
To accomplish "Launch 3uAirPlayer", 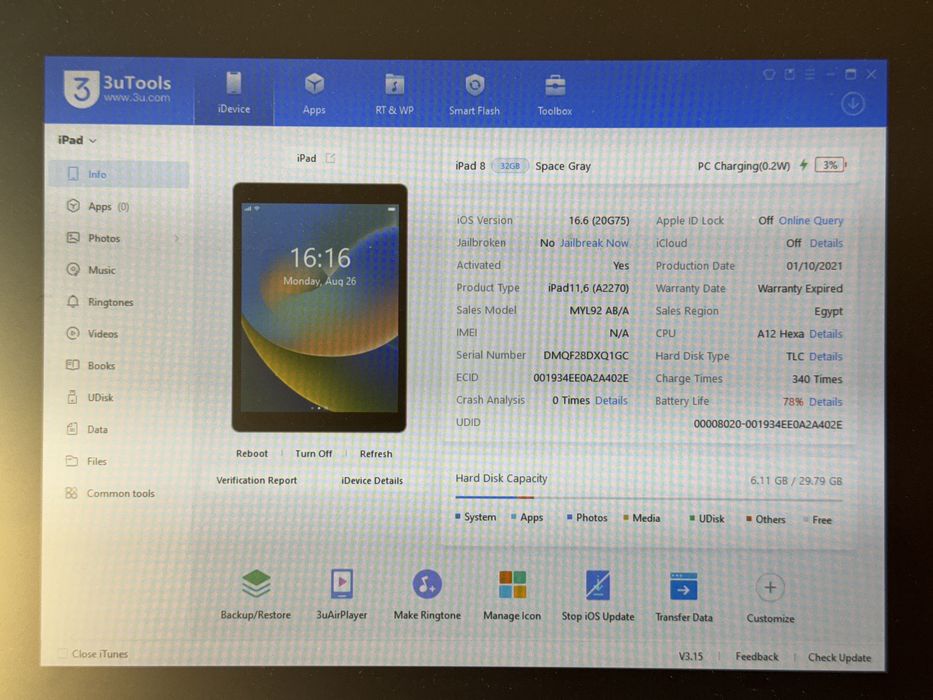I will coord(342,594).
